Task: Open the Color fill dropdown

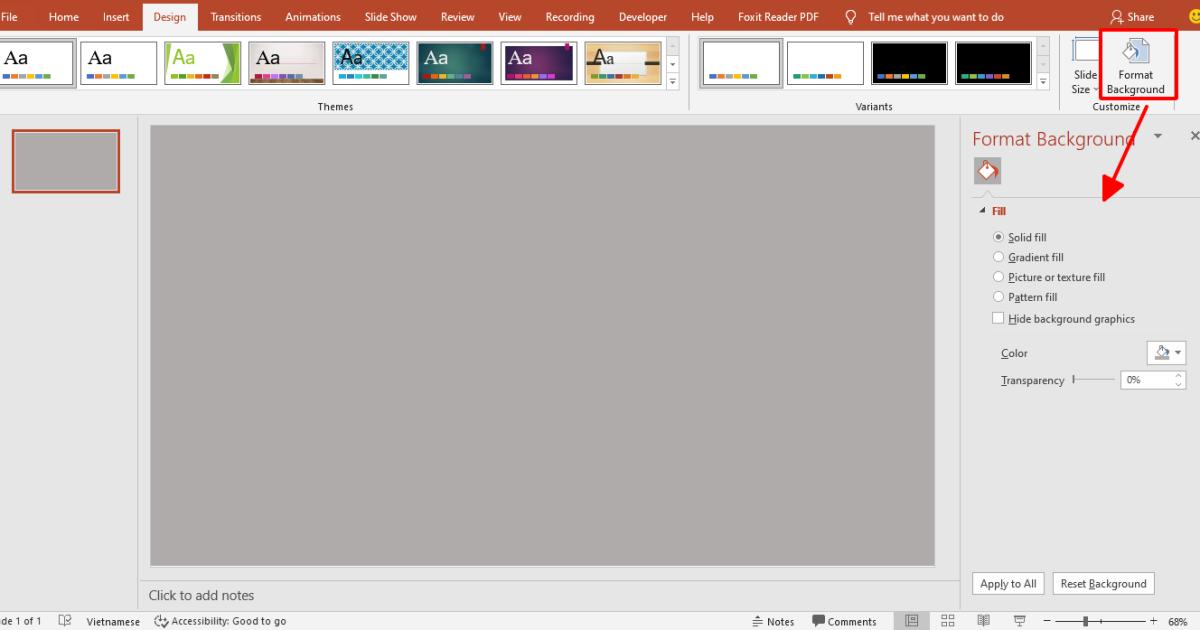Action: 1166,352
